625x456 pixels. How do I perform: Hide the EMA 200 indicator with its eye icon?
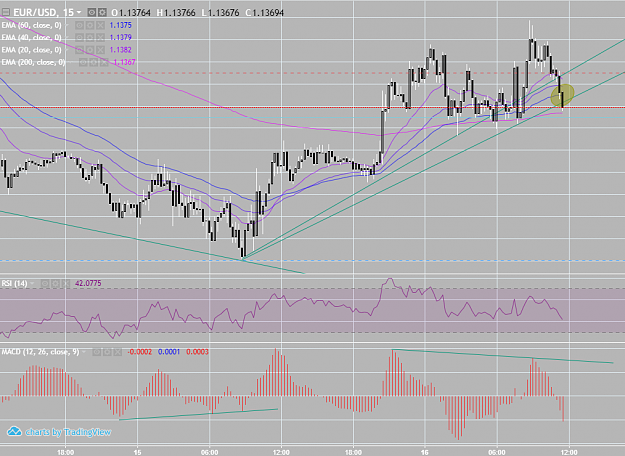click(x=83, y=63)
